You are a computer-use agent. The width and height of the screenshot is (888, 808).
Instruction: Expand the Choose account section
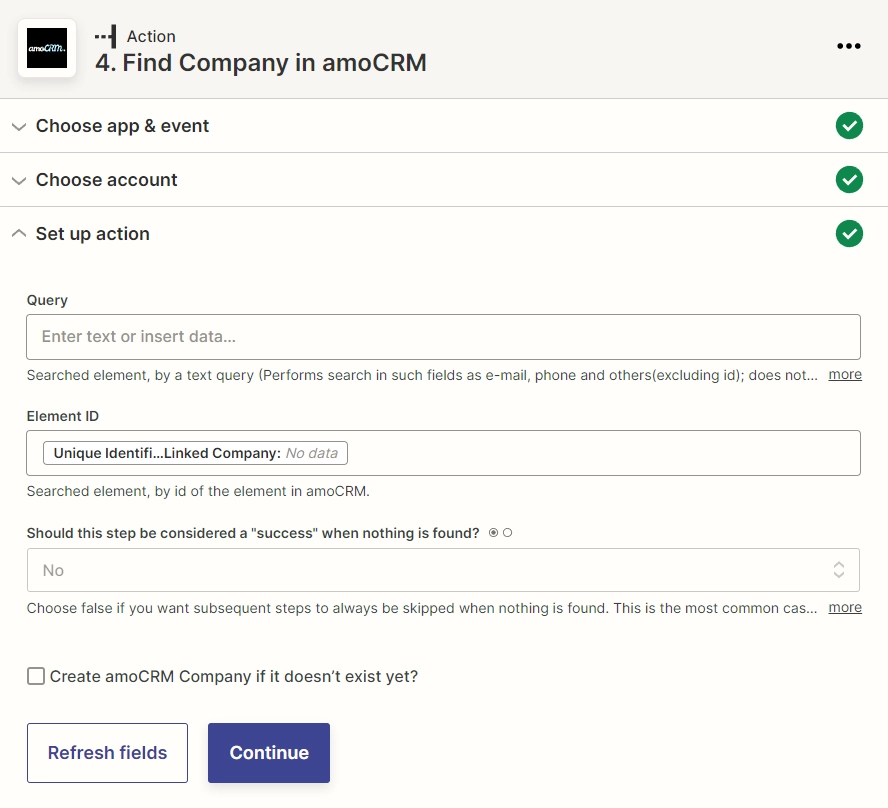coord(19,181)
